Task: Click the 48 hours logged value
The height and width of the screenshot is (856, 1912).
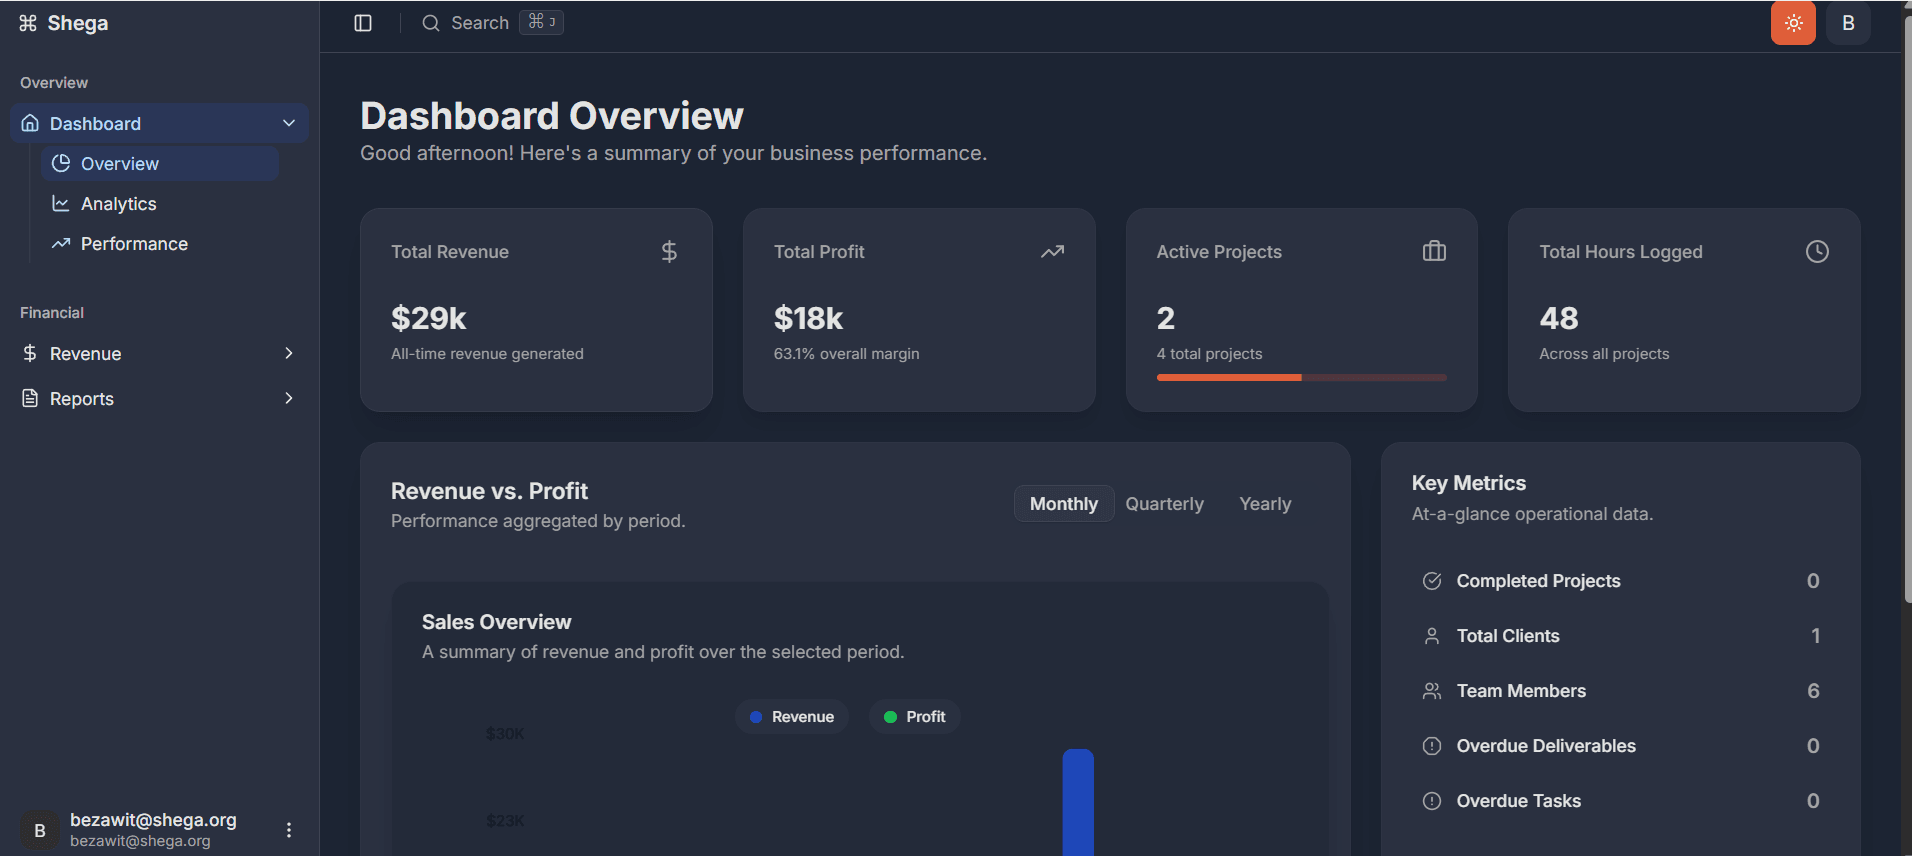Action: click(1559, 318)
